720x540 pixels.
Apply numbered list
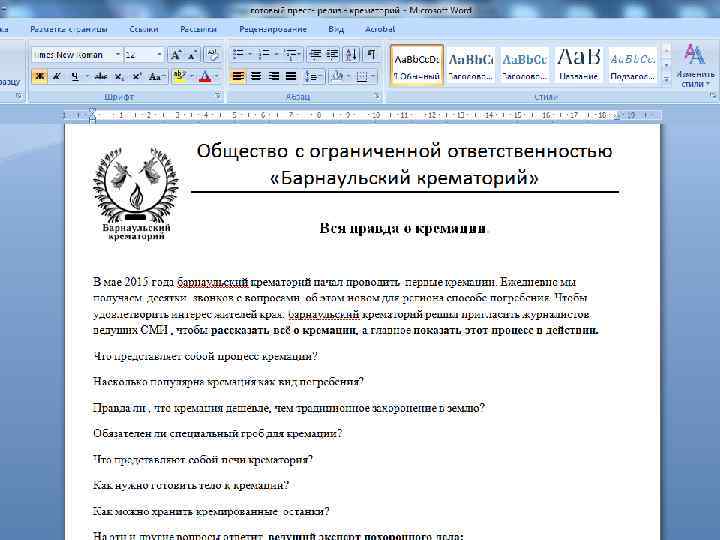(264, 55)
